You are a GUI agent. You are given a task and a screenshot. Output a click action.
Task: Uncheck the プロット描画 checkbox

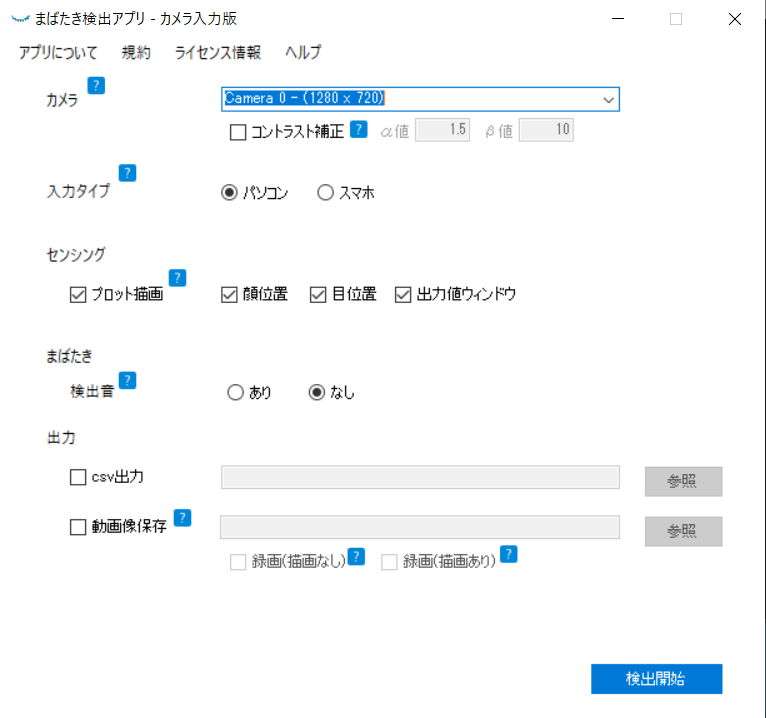[78, 295]
